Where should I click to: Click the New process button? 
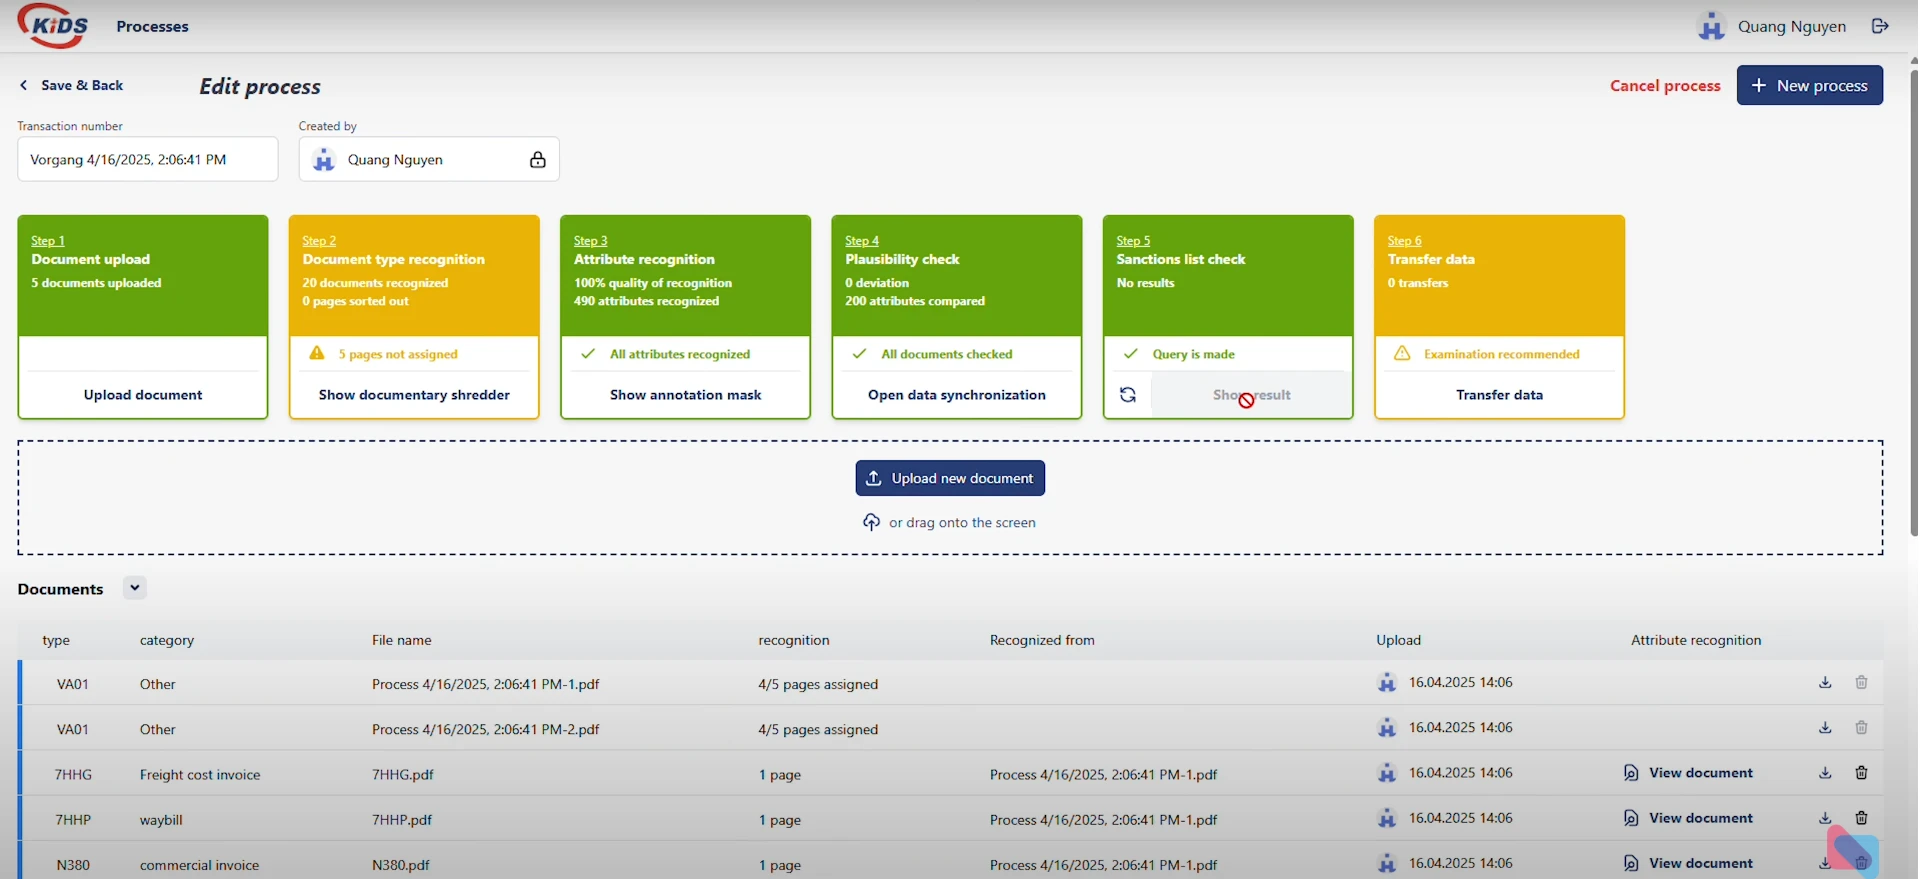click(1809, 86)
